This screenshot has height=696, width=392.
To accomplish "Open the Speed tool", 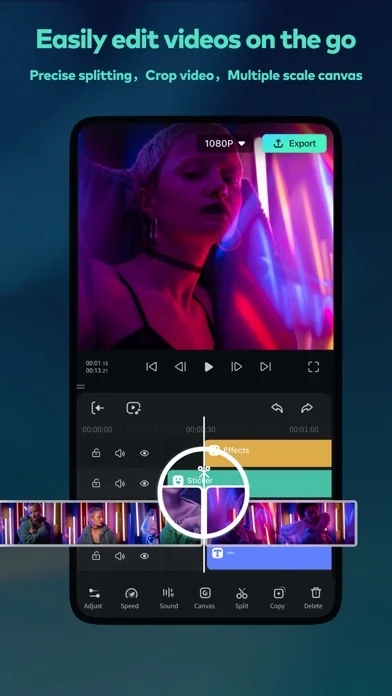I will (130, 598).
